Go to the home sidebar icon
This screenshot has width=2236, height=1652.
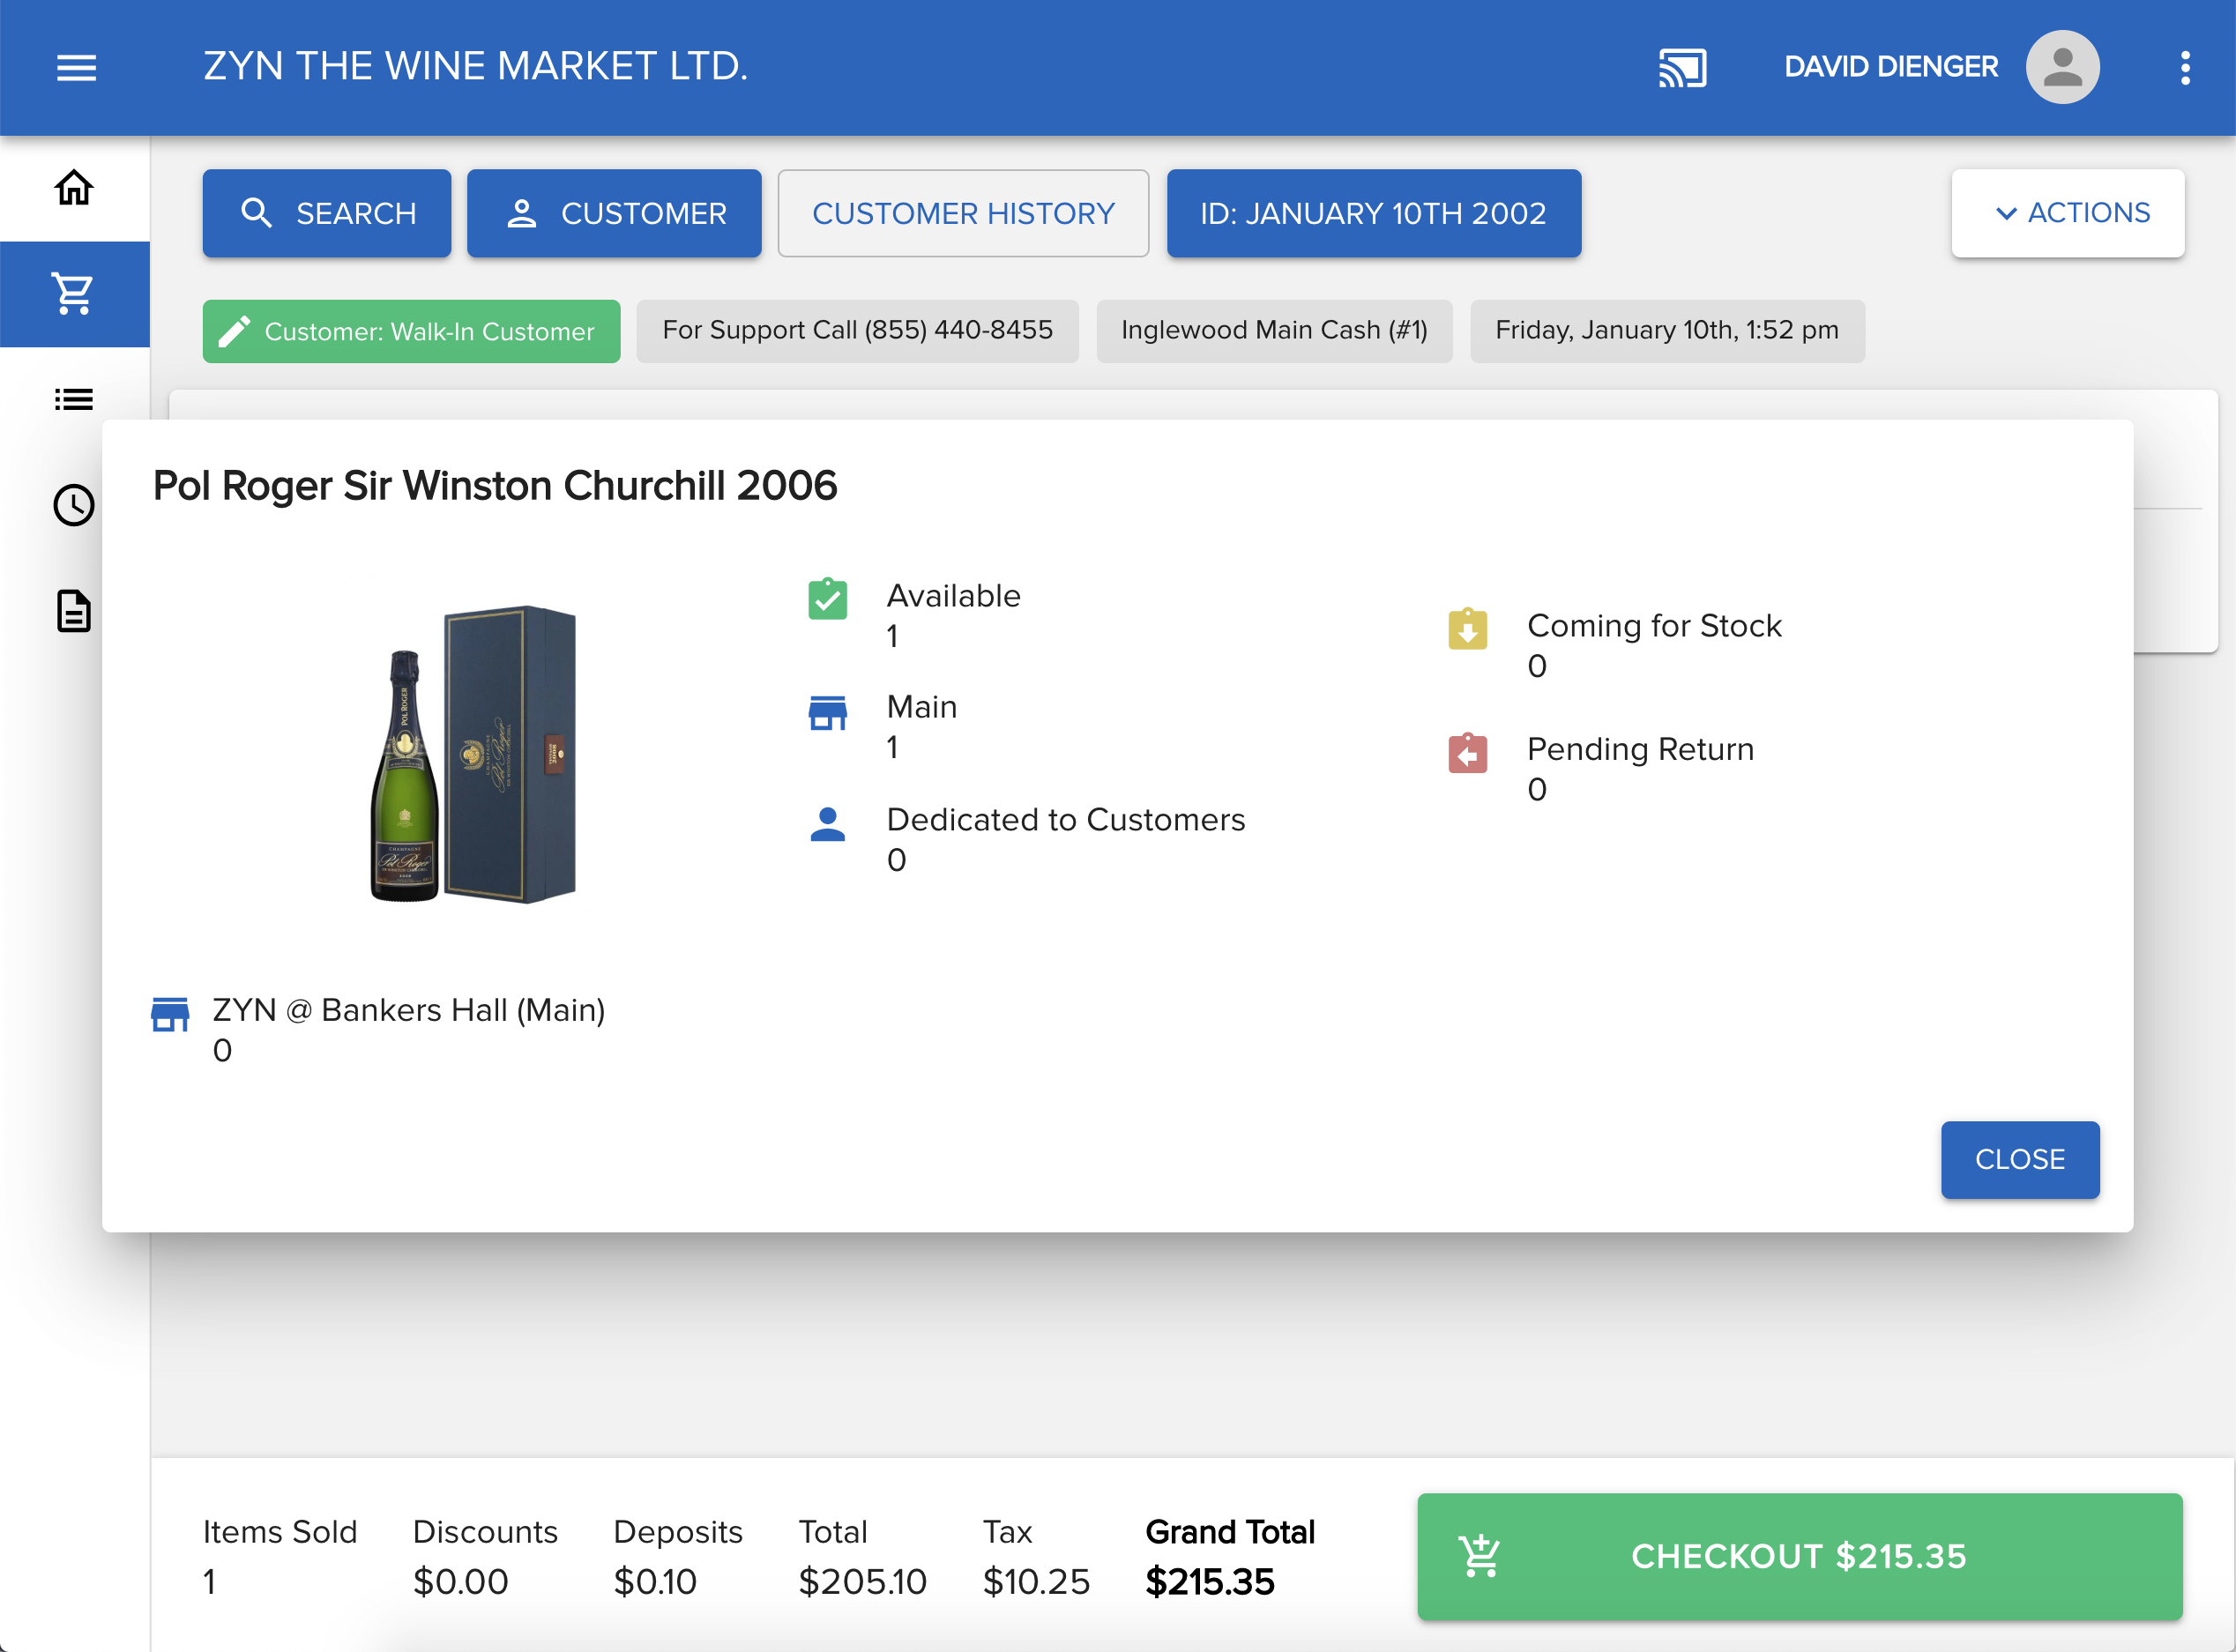74,188
